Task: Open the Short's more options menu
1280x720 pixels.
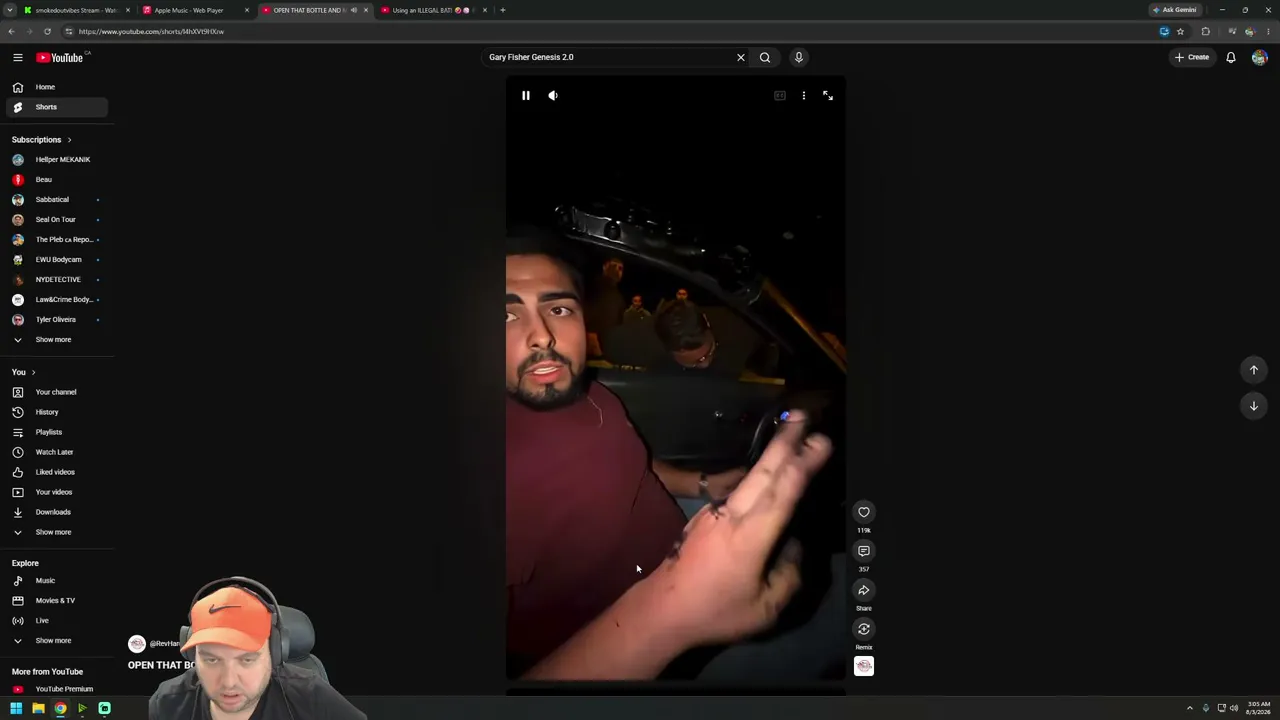Action: [804, 95]
